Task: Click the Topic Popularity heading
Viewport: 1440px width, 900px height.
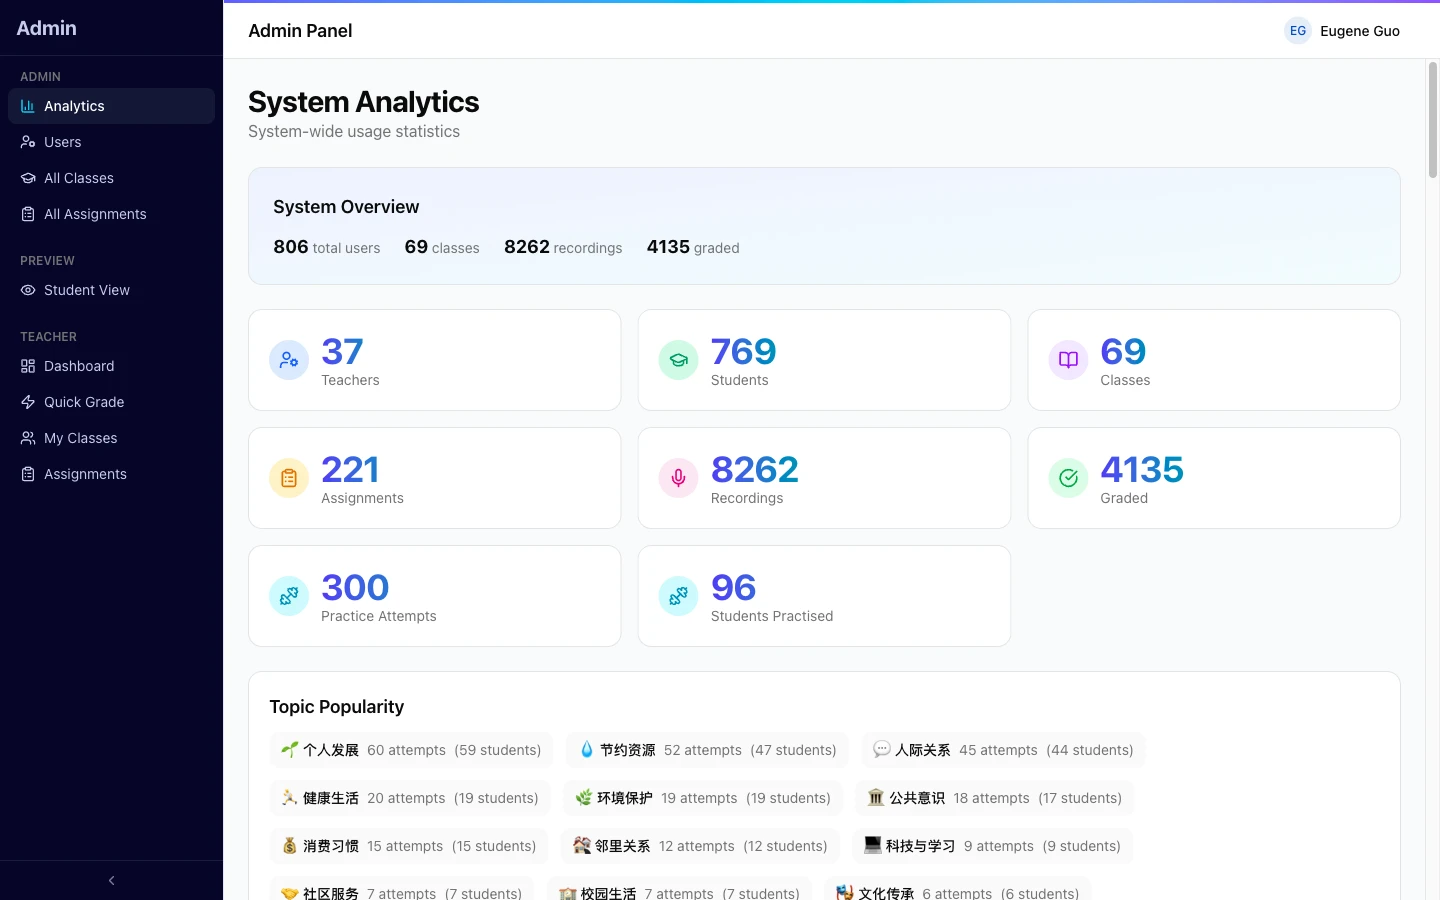Action: [337, 707]
